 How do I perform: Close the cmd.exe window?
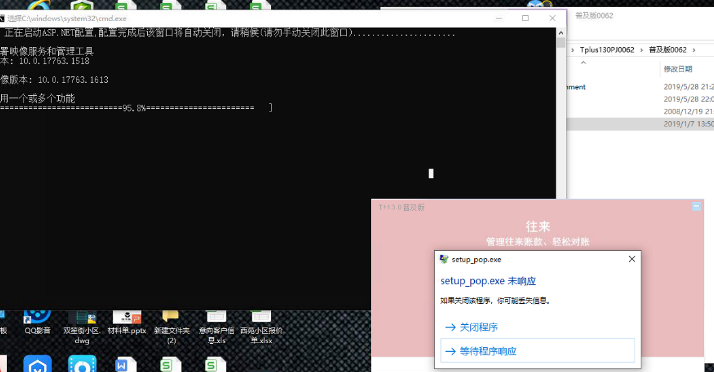pyautogui.click(x=552, y=18)
